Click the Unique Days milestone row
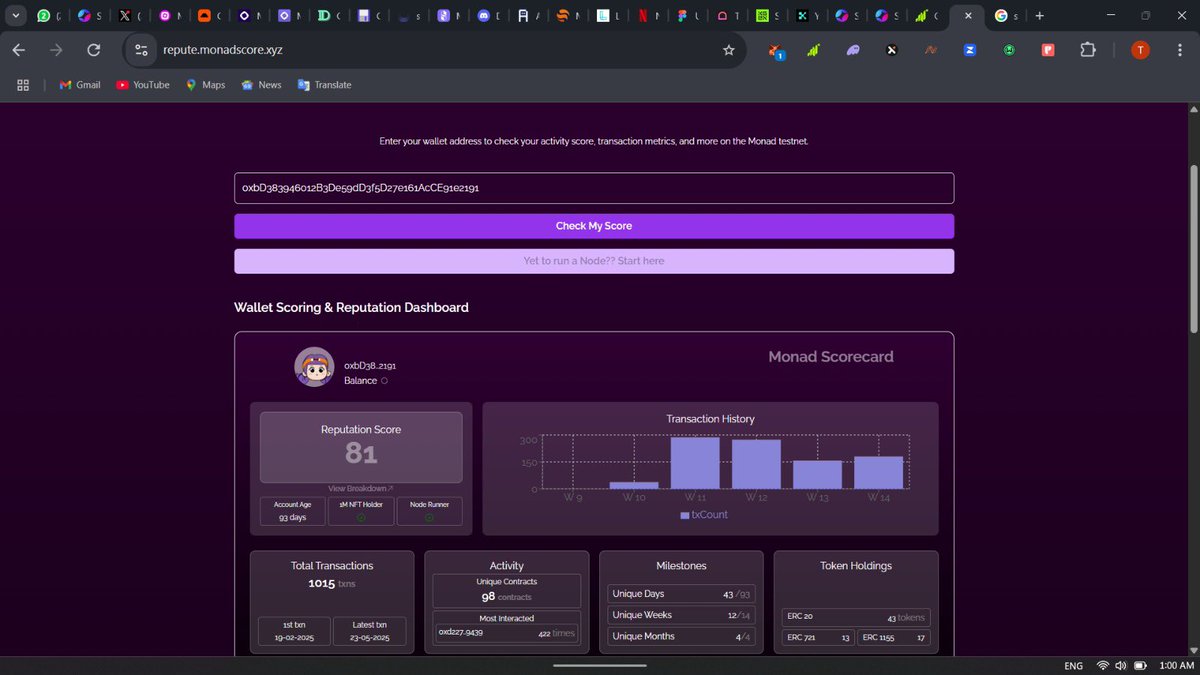 click(x=681, y=594)
